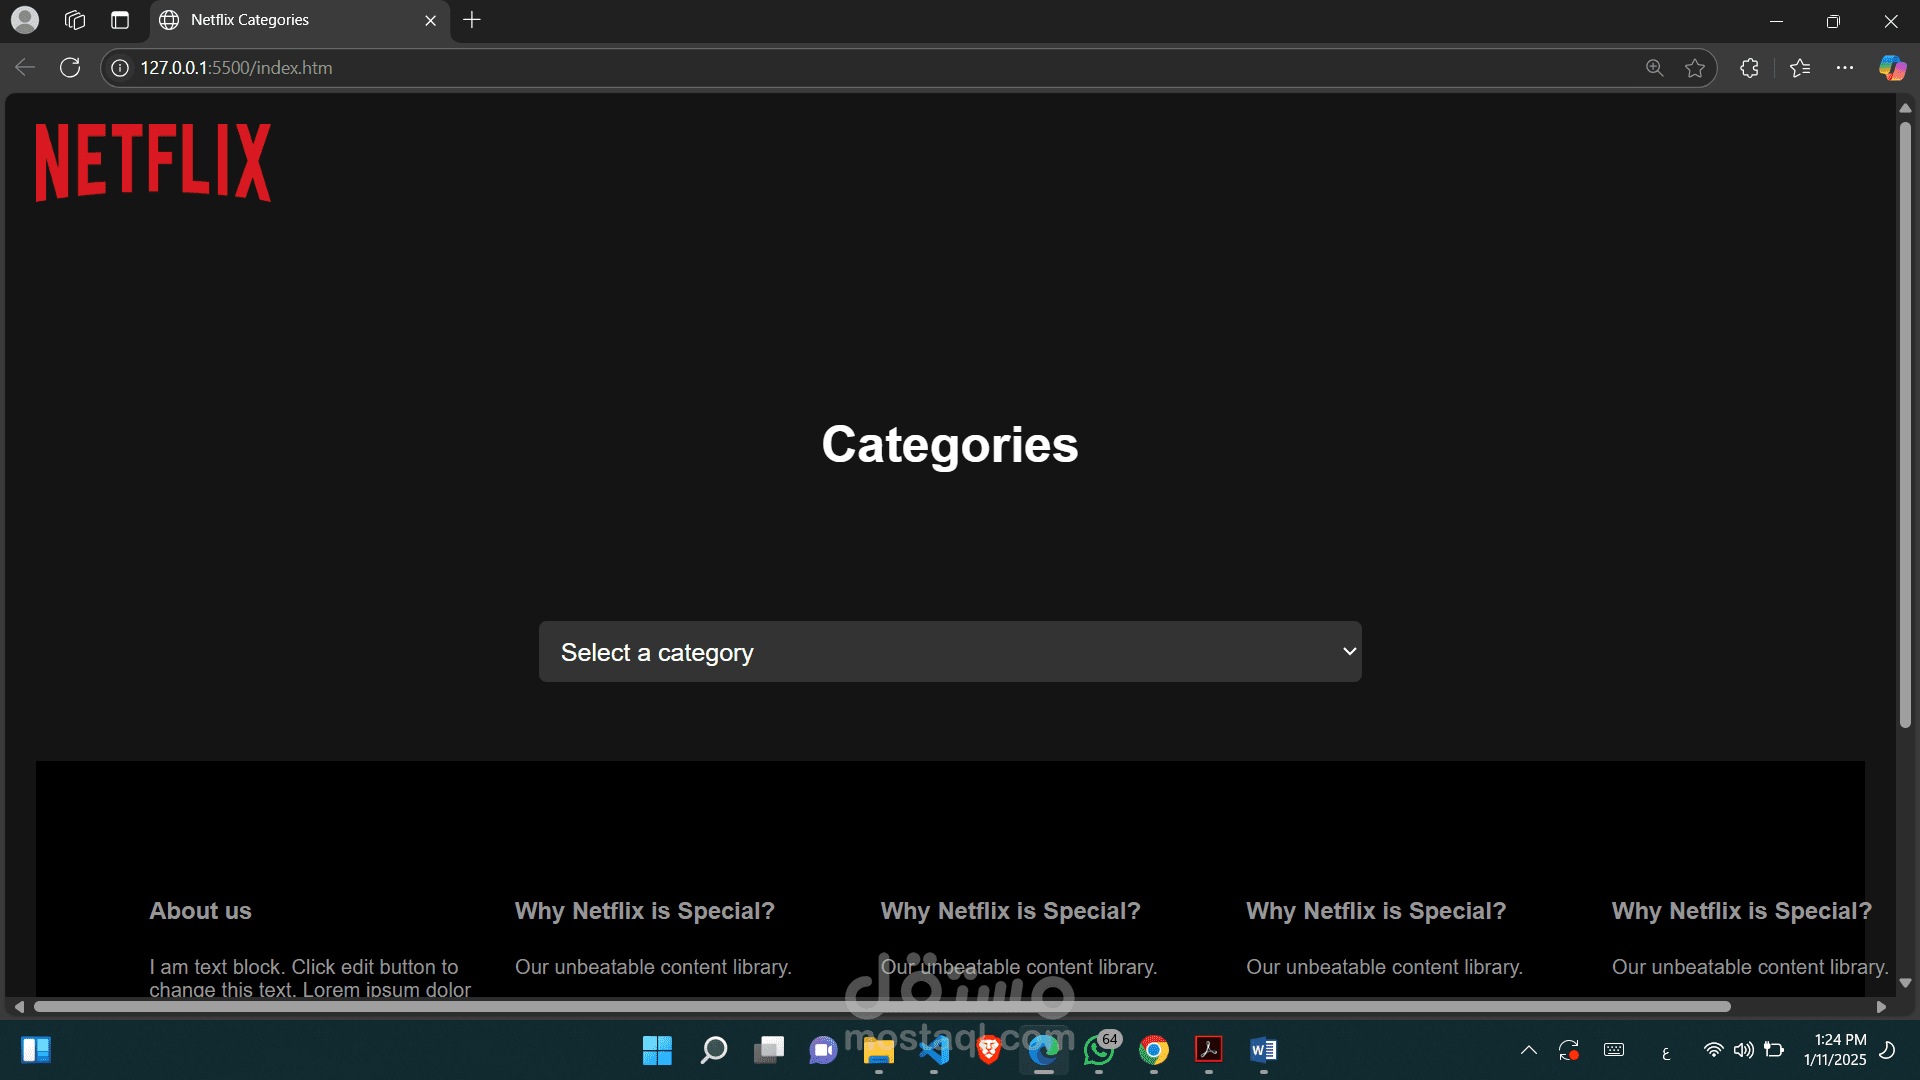
Task: Open Settings and more ellipsis menu
Action: tap(1845, 68)
